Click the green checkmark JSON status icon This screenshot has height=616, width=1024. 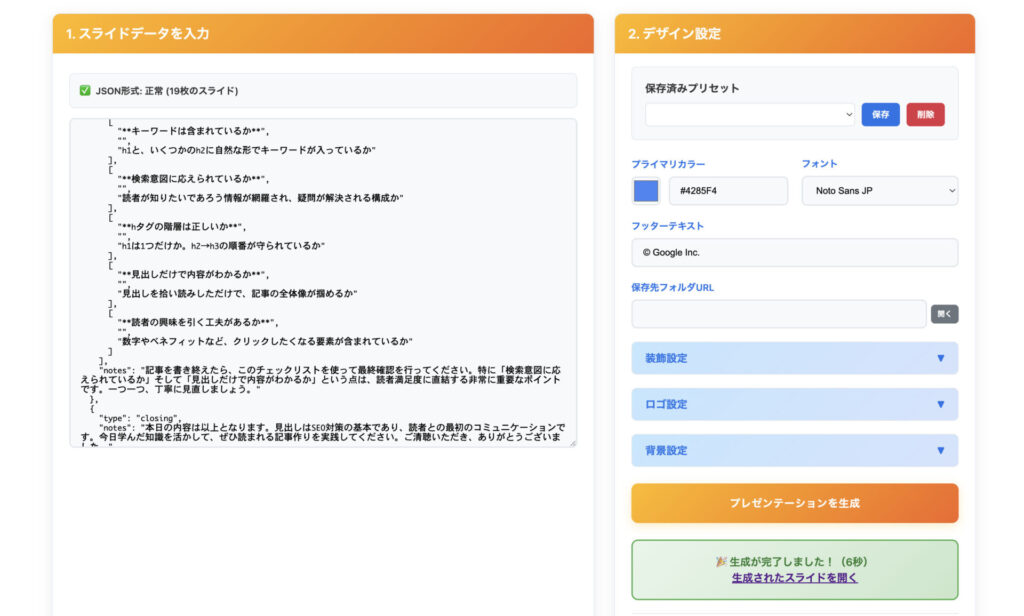coord(85,91)
